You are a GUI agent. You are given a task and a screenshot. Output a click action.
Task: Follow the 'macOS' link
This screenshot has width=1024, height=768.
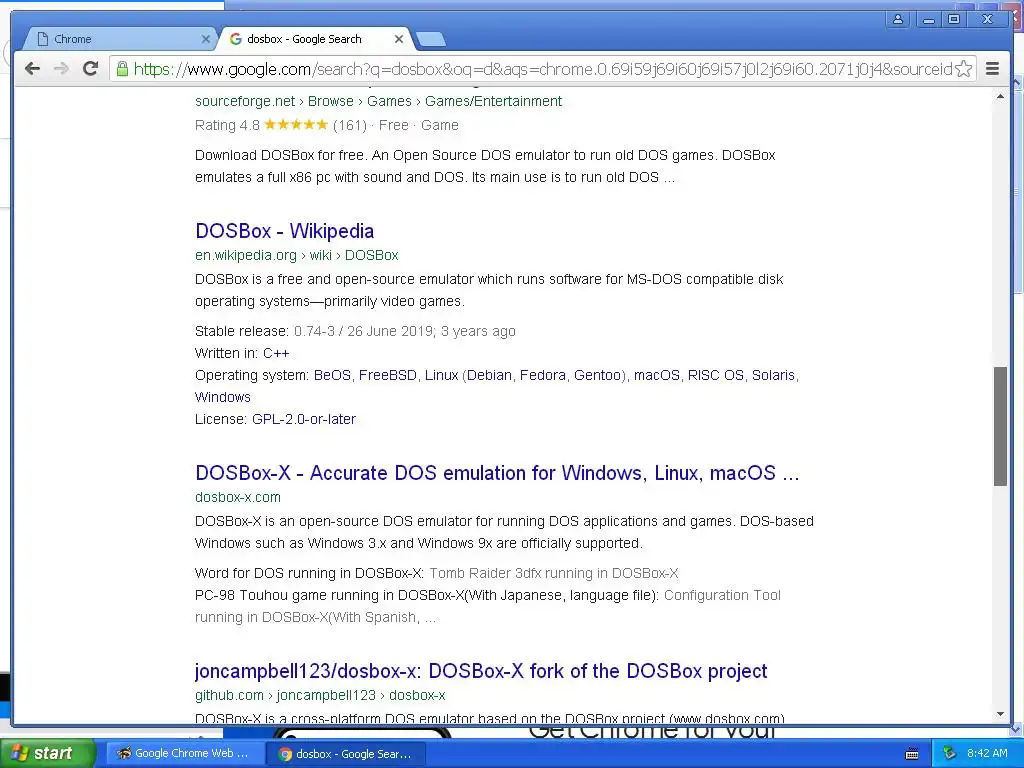click(656, 376)
